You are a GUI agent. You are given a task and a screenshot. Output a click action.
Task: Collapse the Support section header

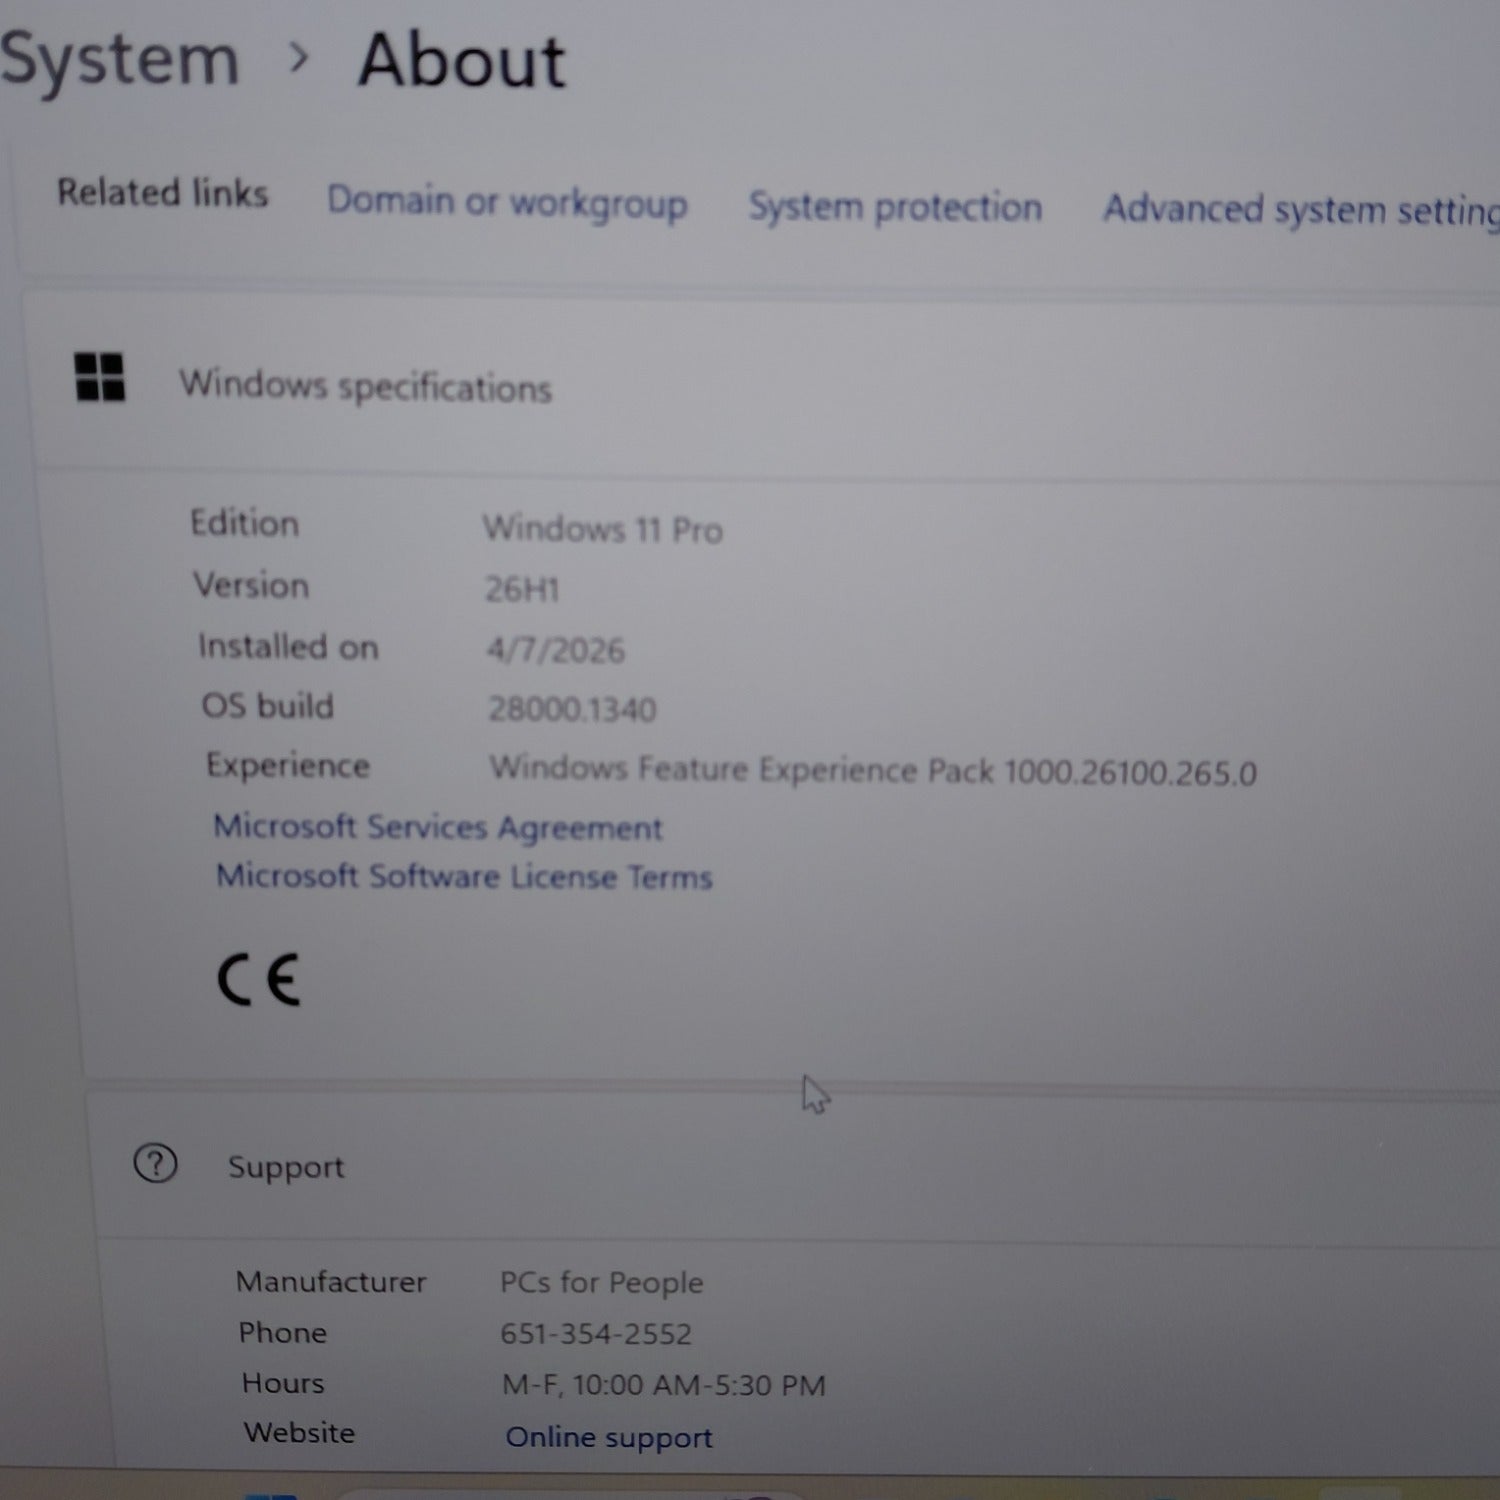(x=286, y=1167)
